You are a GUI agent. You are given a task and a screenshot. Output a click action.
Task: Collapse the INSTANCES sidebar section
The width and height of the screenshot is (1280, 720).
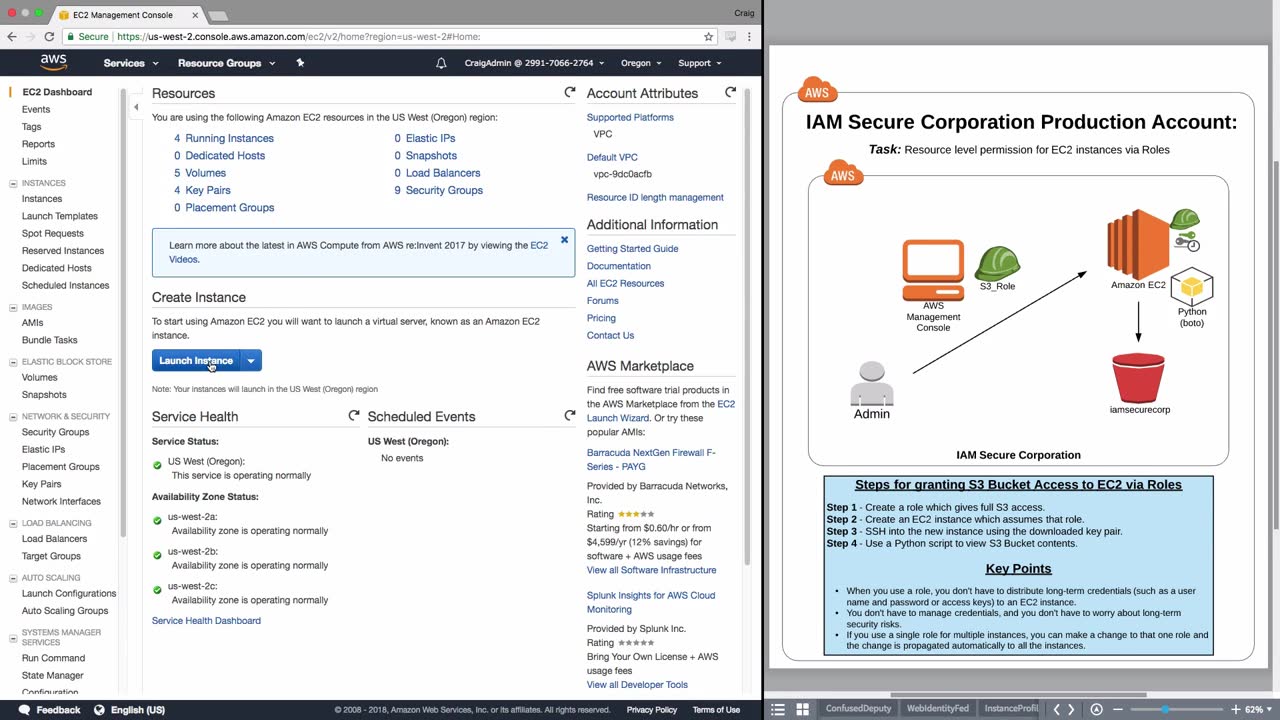(13, 183)
